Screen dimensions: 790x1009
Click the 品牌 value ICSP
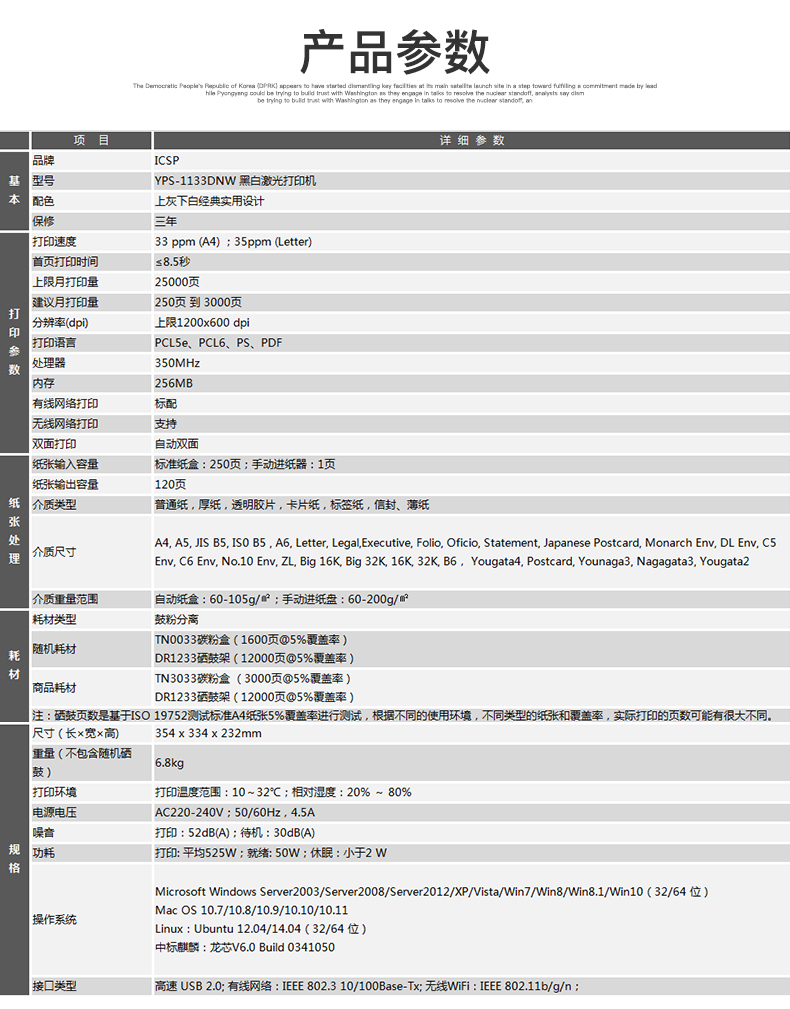coord(167,161)
